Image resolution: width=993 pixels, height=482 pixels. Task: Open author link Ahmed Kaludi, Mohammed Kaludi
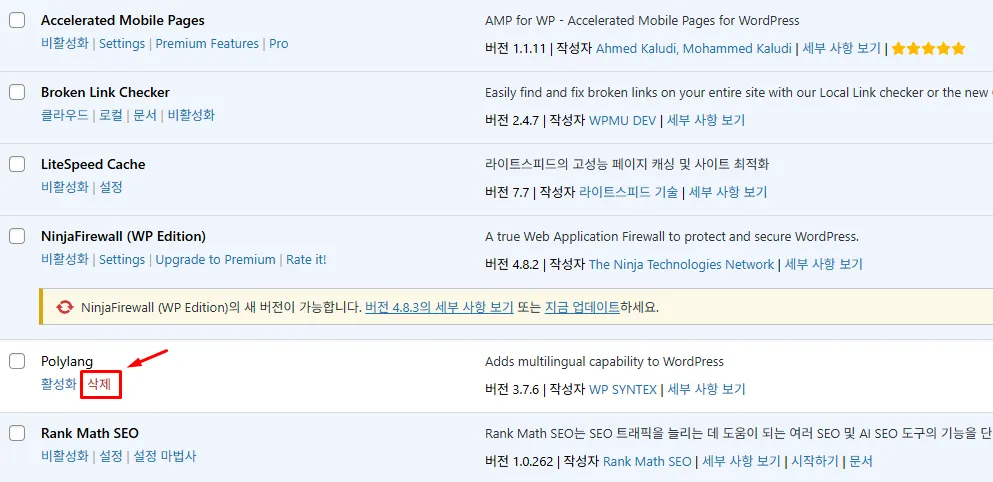coord(694,49)
